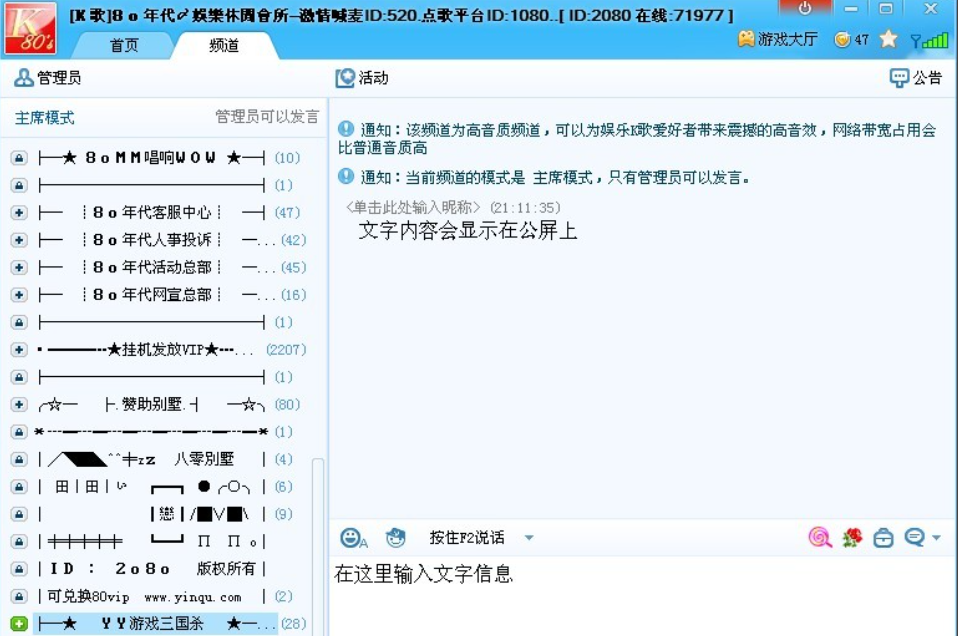Click lock icon beside 8oMM唱响WOW channel
The height and width of the screenshot is (636, 958).
(19, 158)
